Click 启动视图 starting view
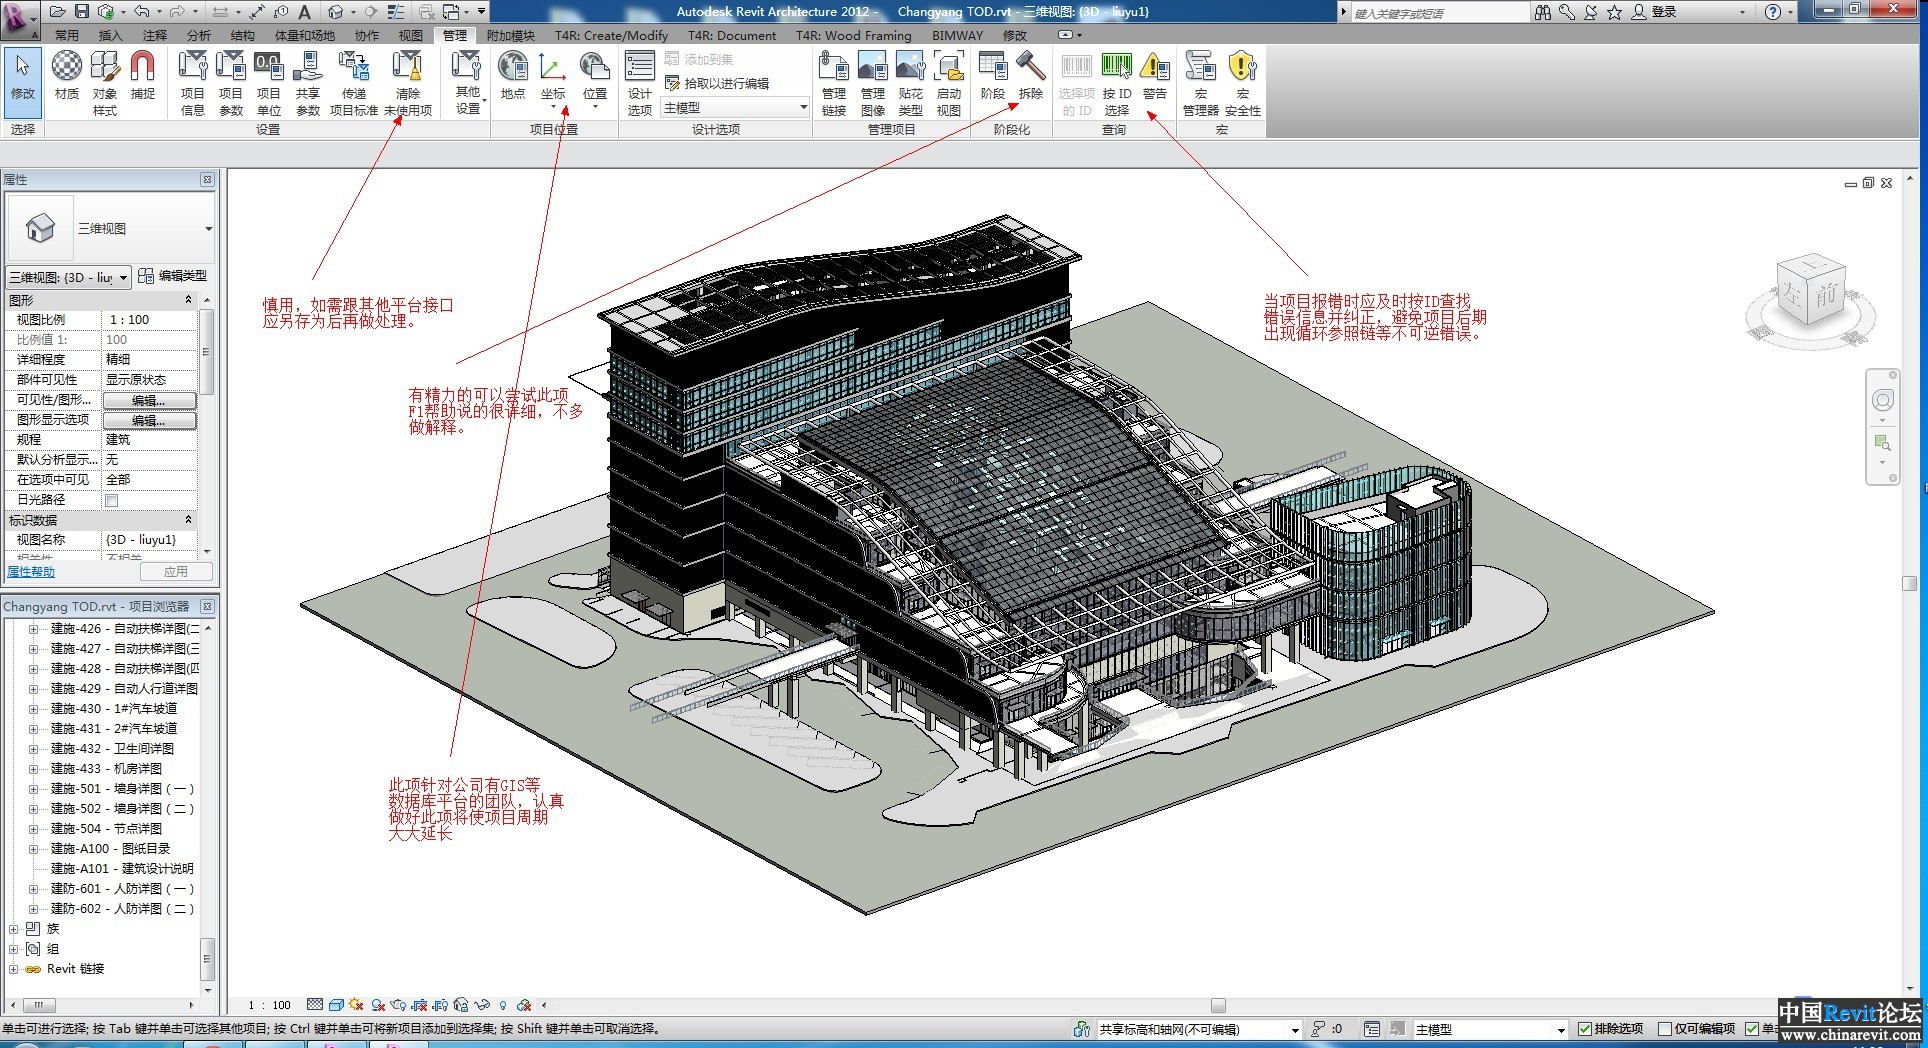Image resolution: width=1928 pixels, height=1048 pixels. (x=949, y=83)
